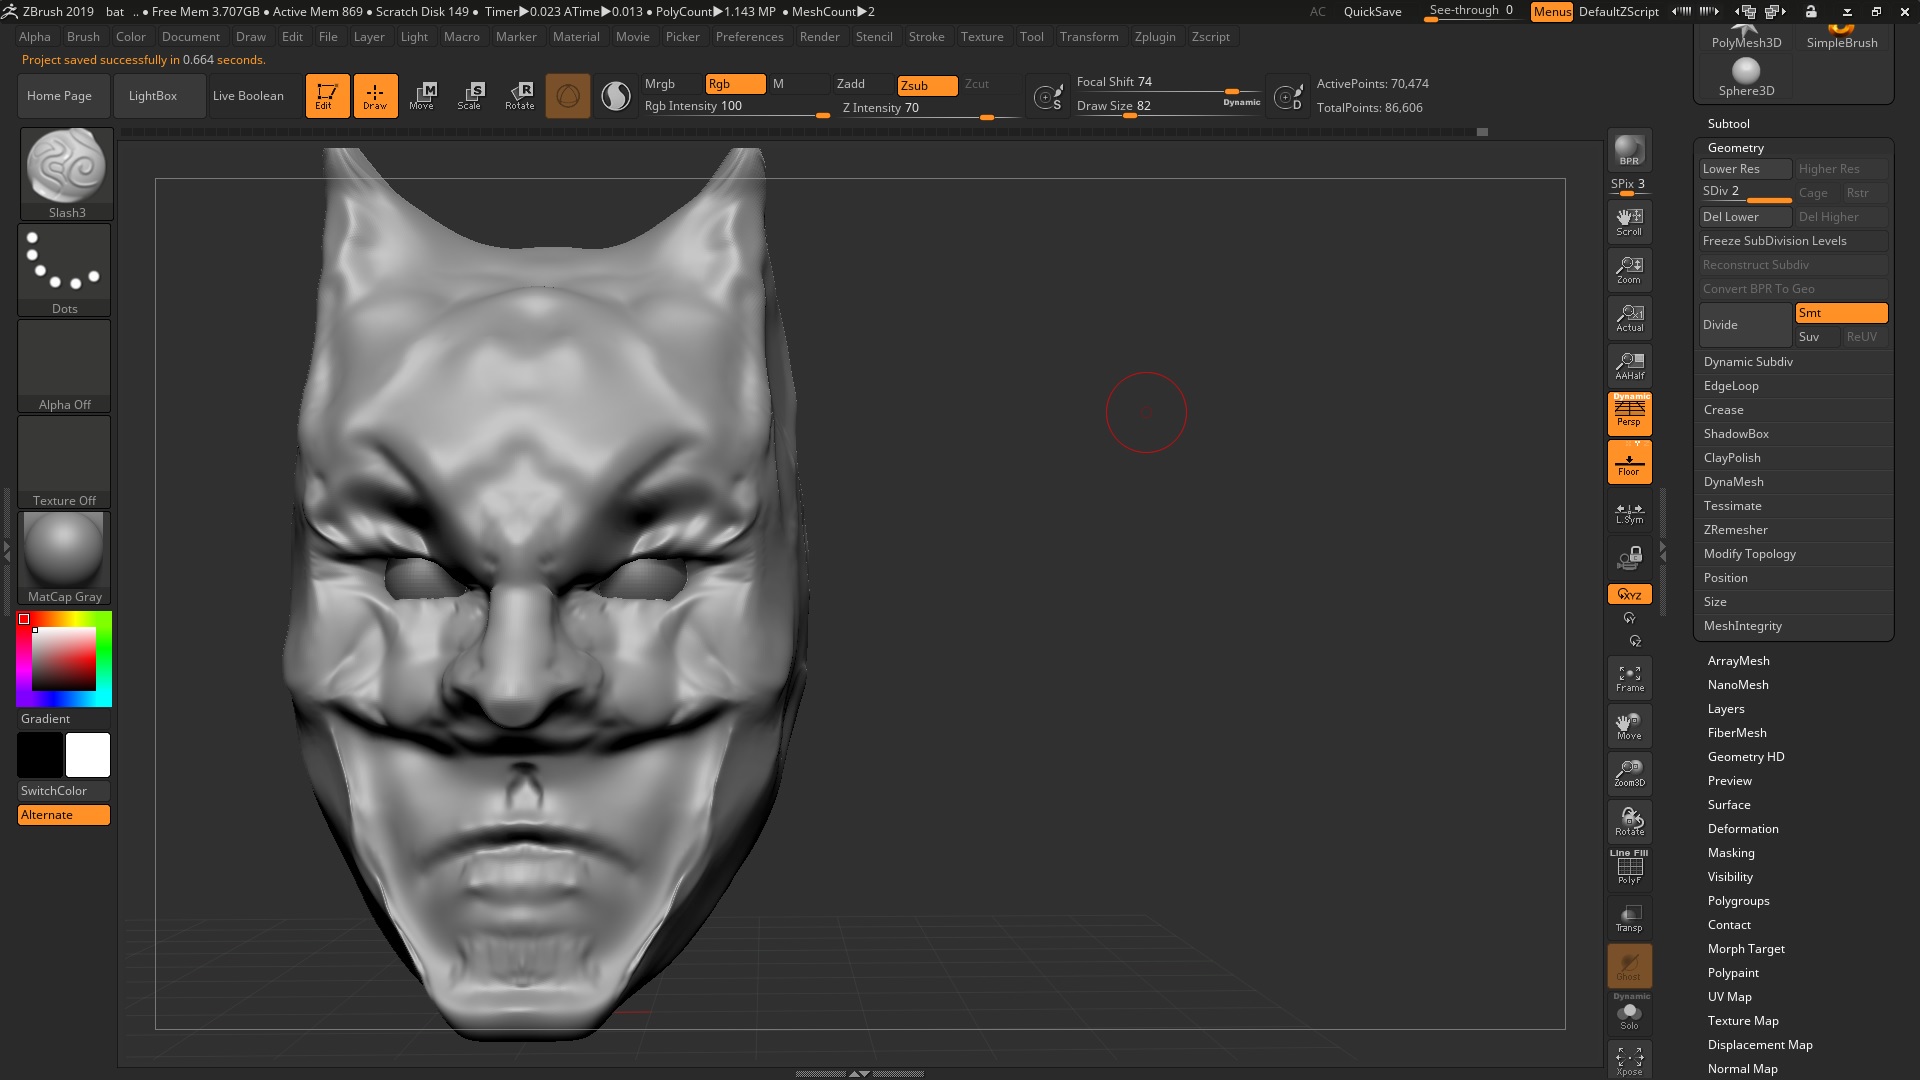The height and width of the screenshot is (1080, 1920).
Task: Collapse the Geometry palette
Action: coord(1735,148)
